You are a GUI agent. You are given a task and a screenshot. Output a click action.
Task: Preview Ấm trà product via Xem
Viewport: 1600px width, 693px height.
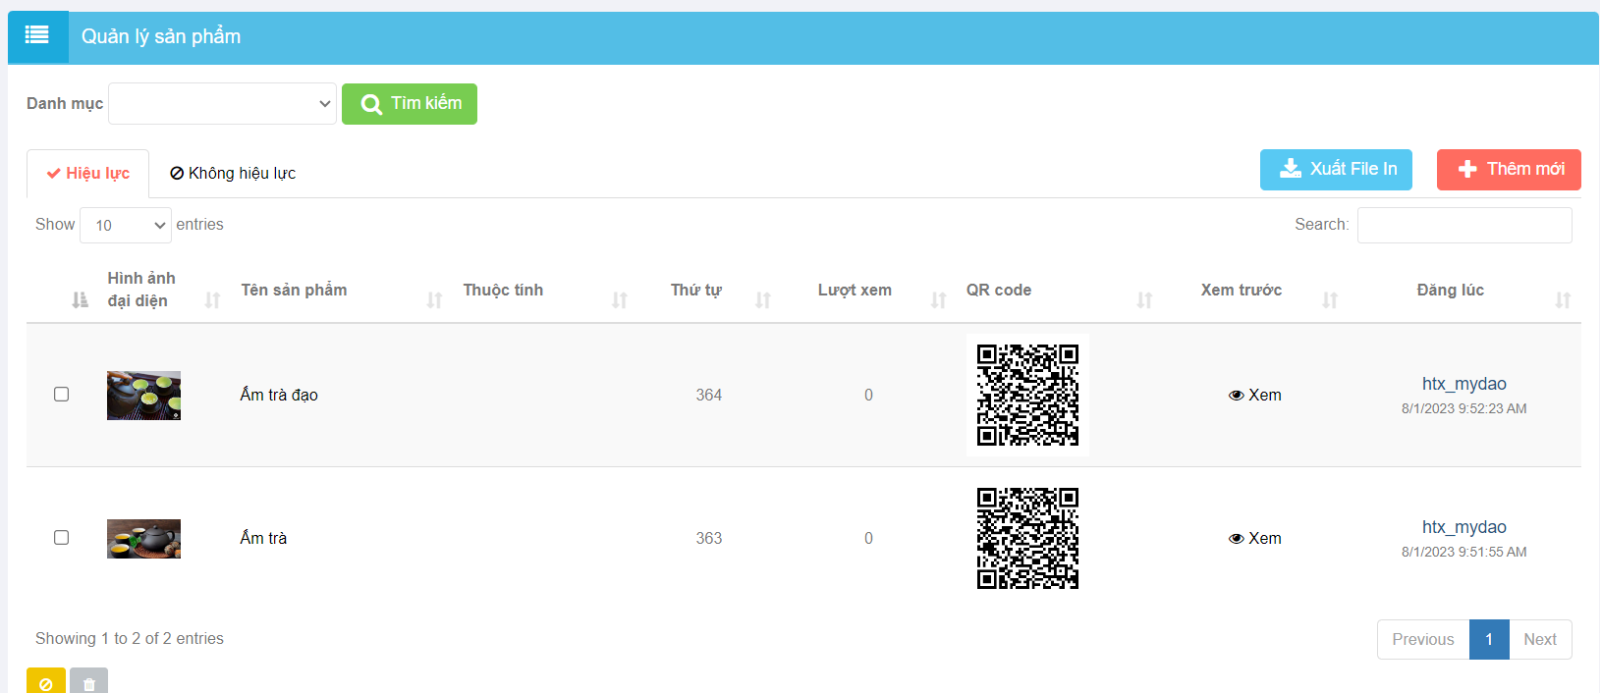(1255, 538)
